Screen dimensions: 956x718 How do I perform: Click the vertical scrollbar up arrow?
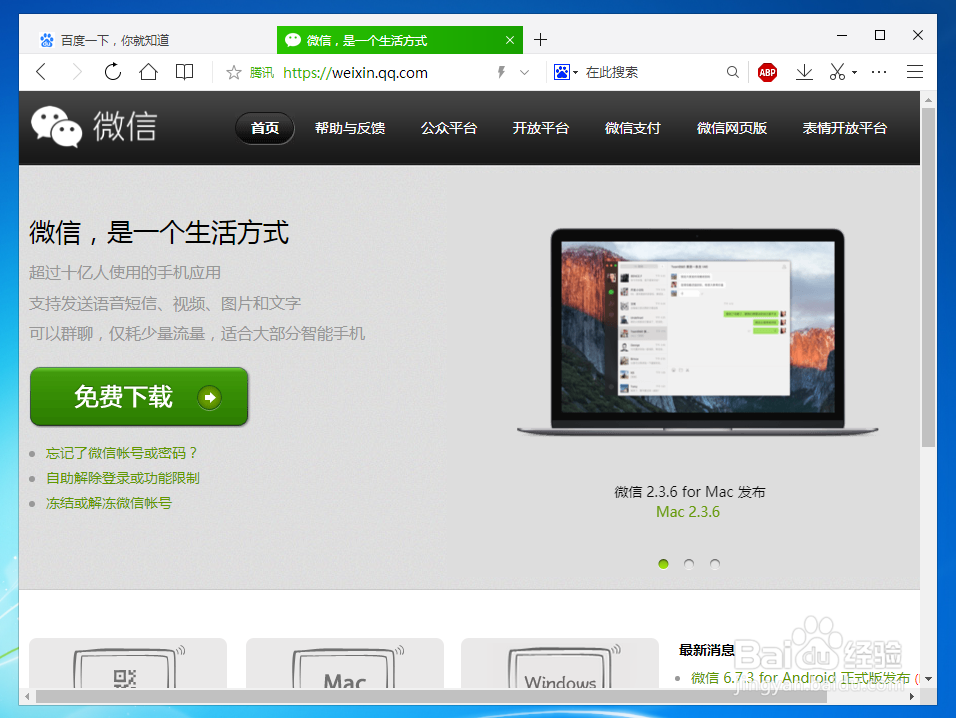[x=928, y=99]
